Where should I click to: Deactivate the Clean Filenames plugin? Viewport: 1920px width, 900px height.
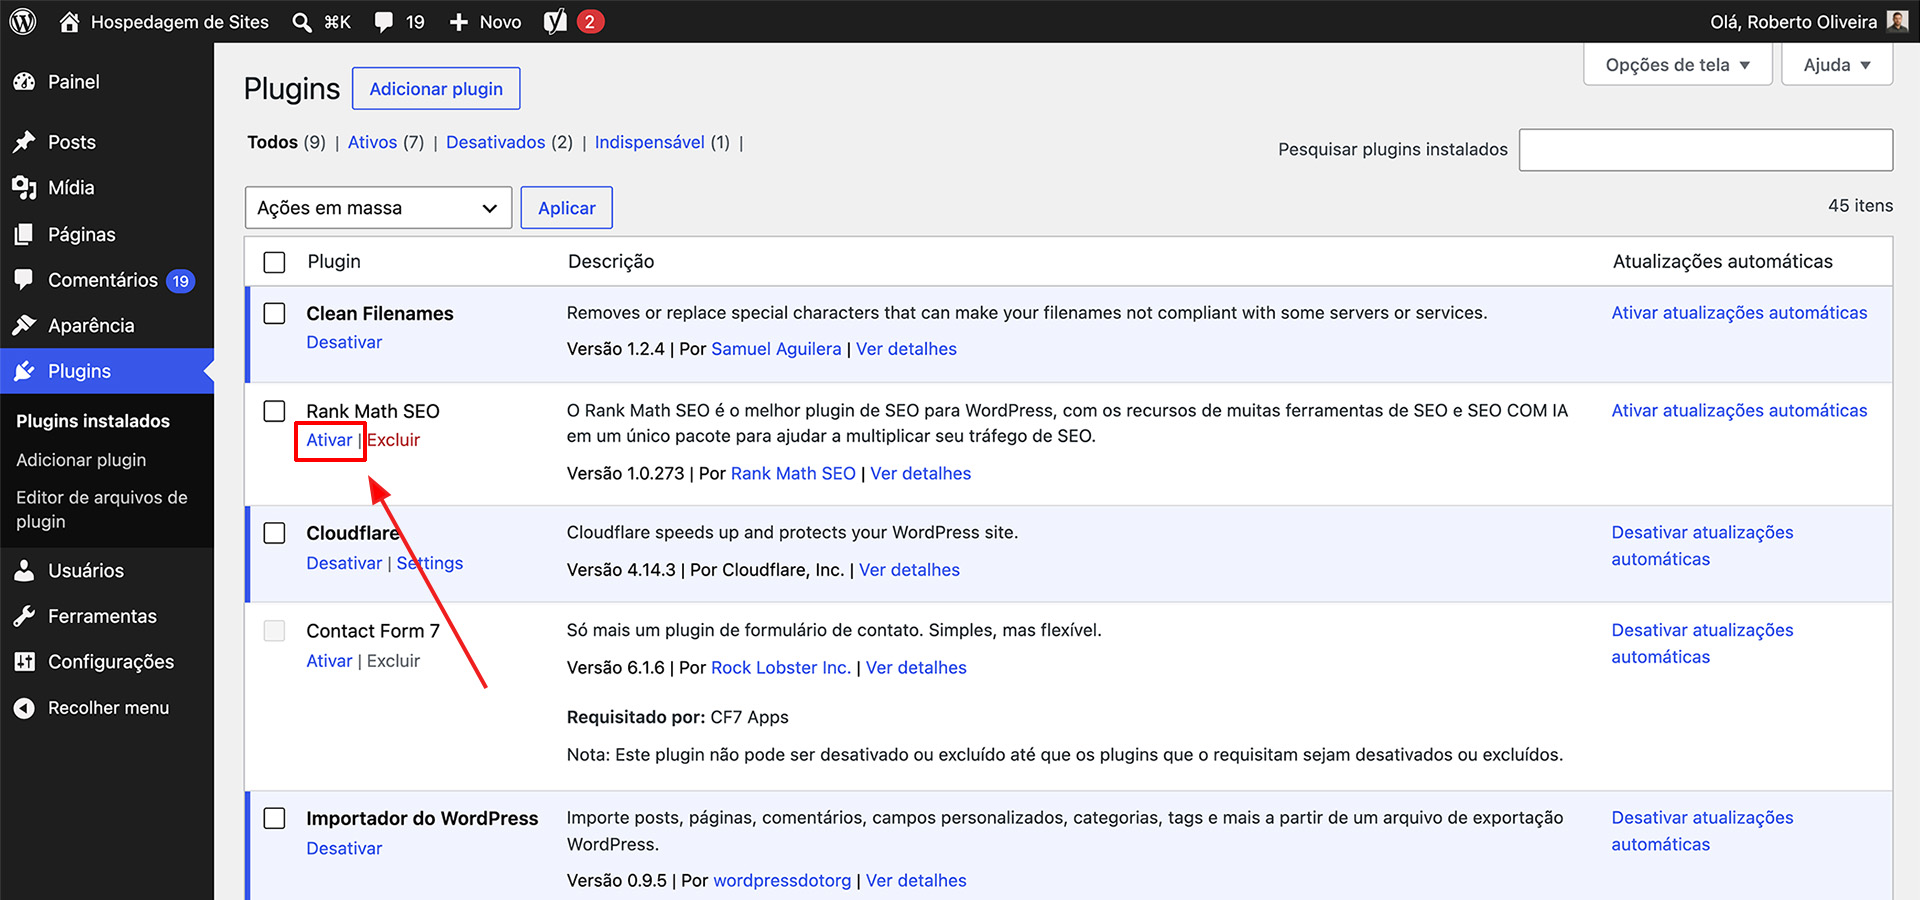coord(344,342)
